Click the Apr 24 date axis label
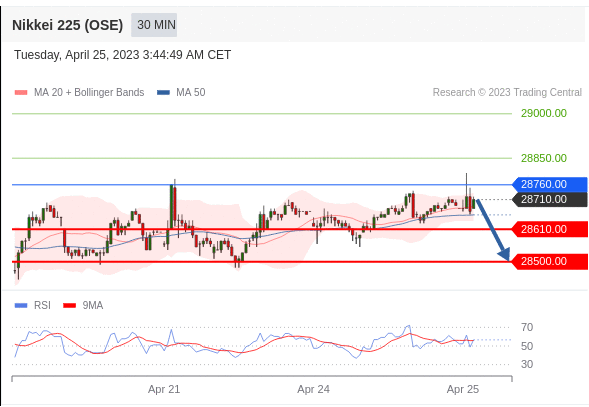This screenshot has width=589, height=407. tap(314, 389)
